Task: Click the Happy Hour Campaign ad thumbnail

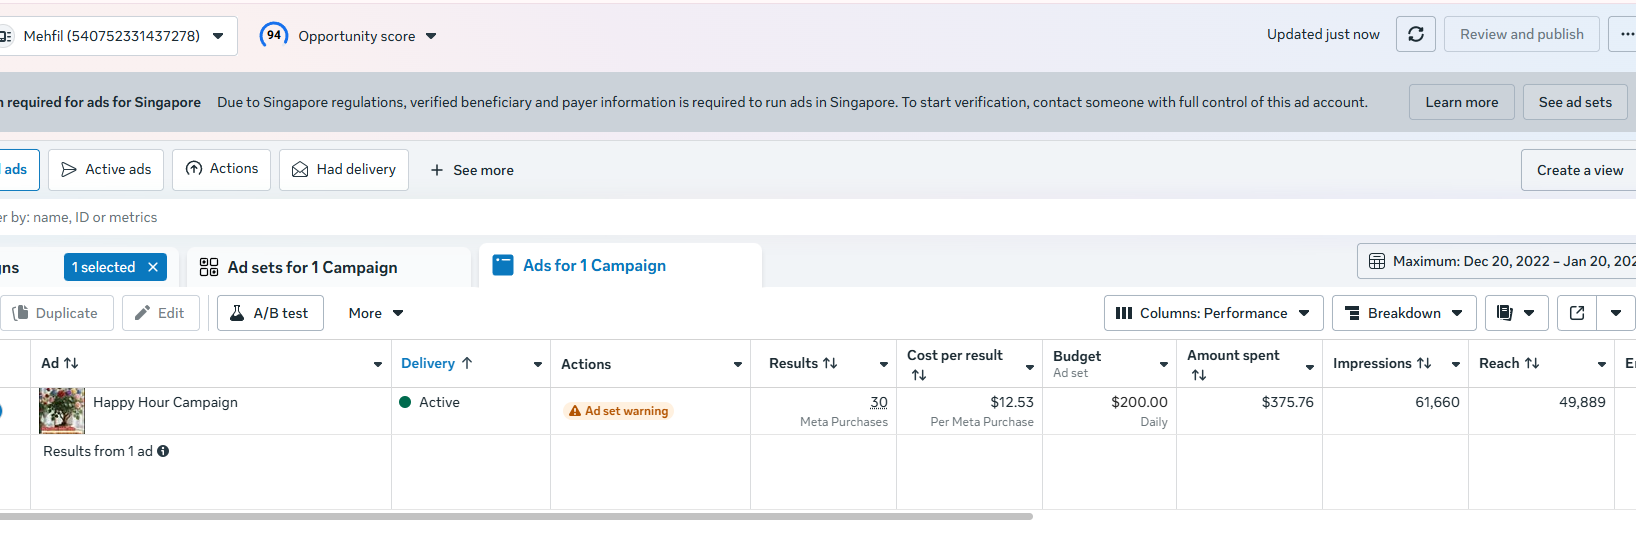Action: pos(62,410)
